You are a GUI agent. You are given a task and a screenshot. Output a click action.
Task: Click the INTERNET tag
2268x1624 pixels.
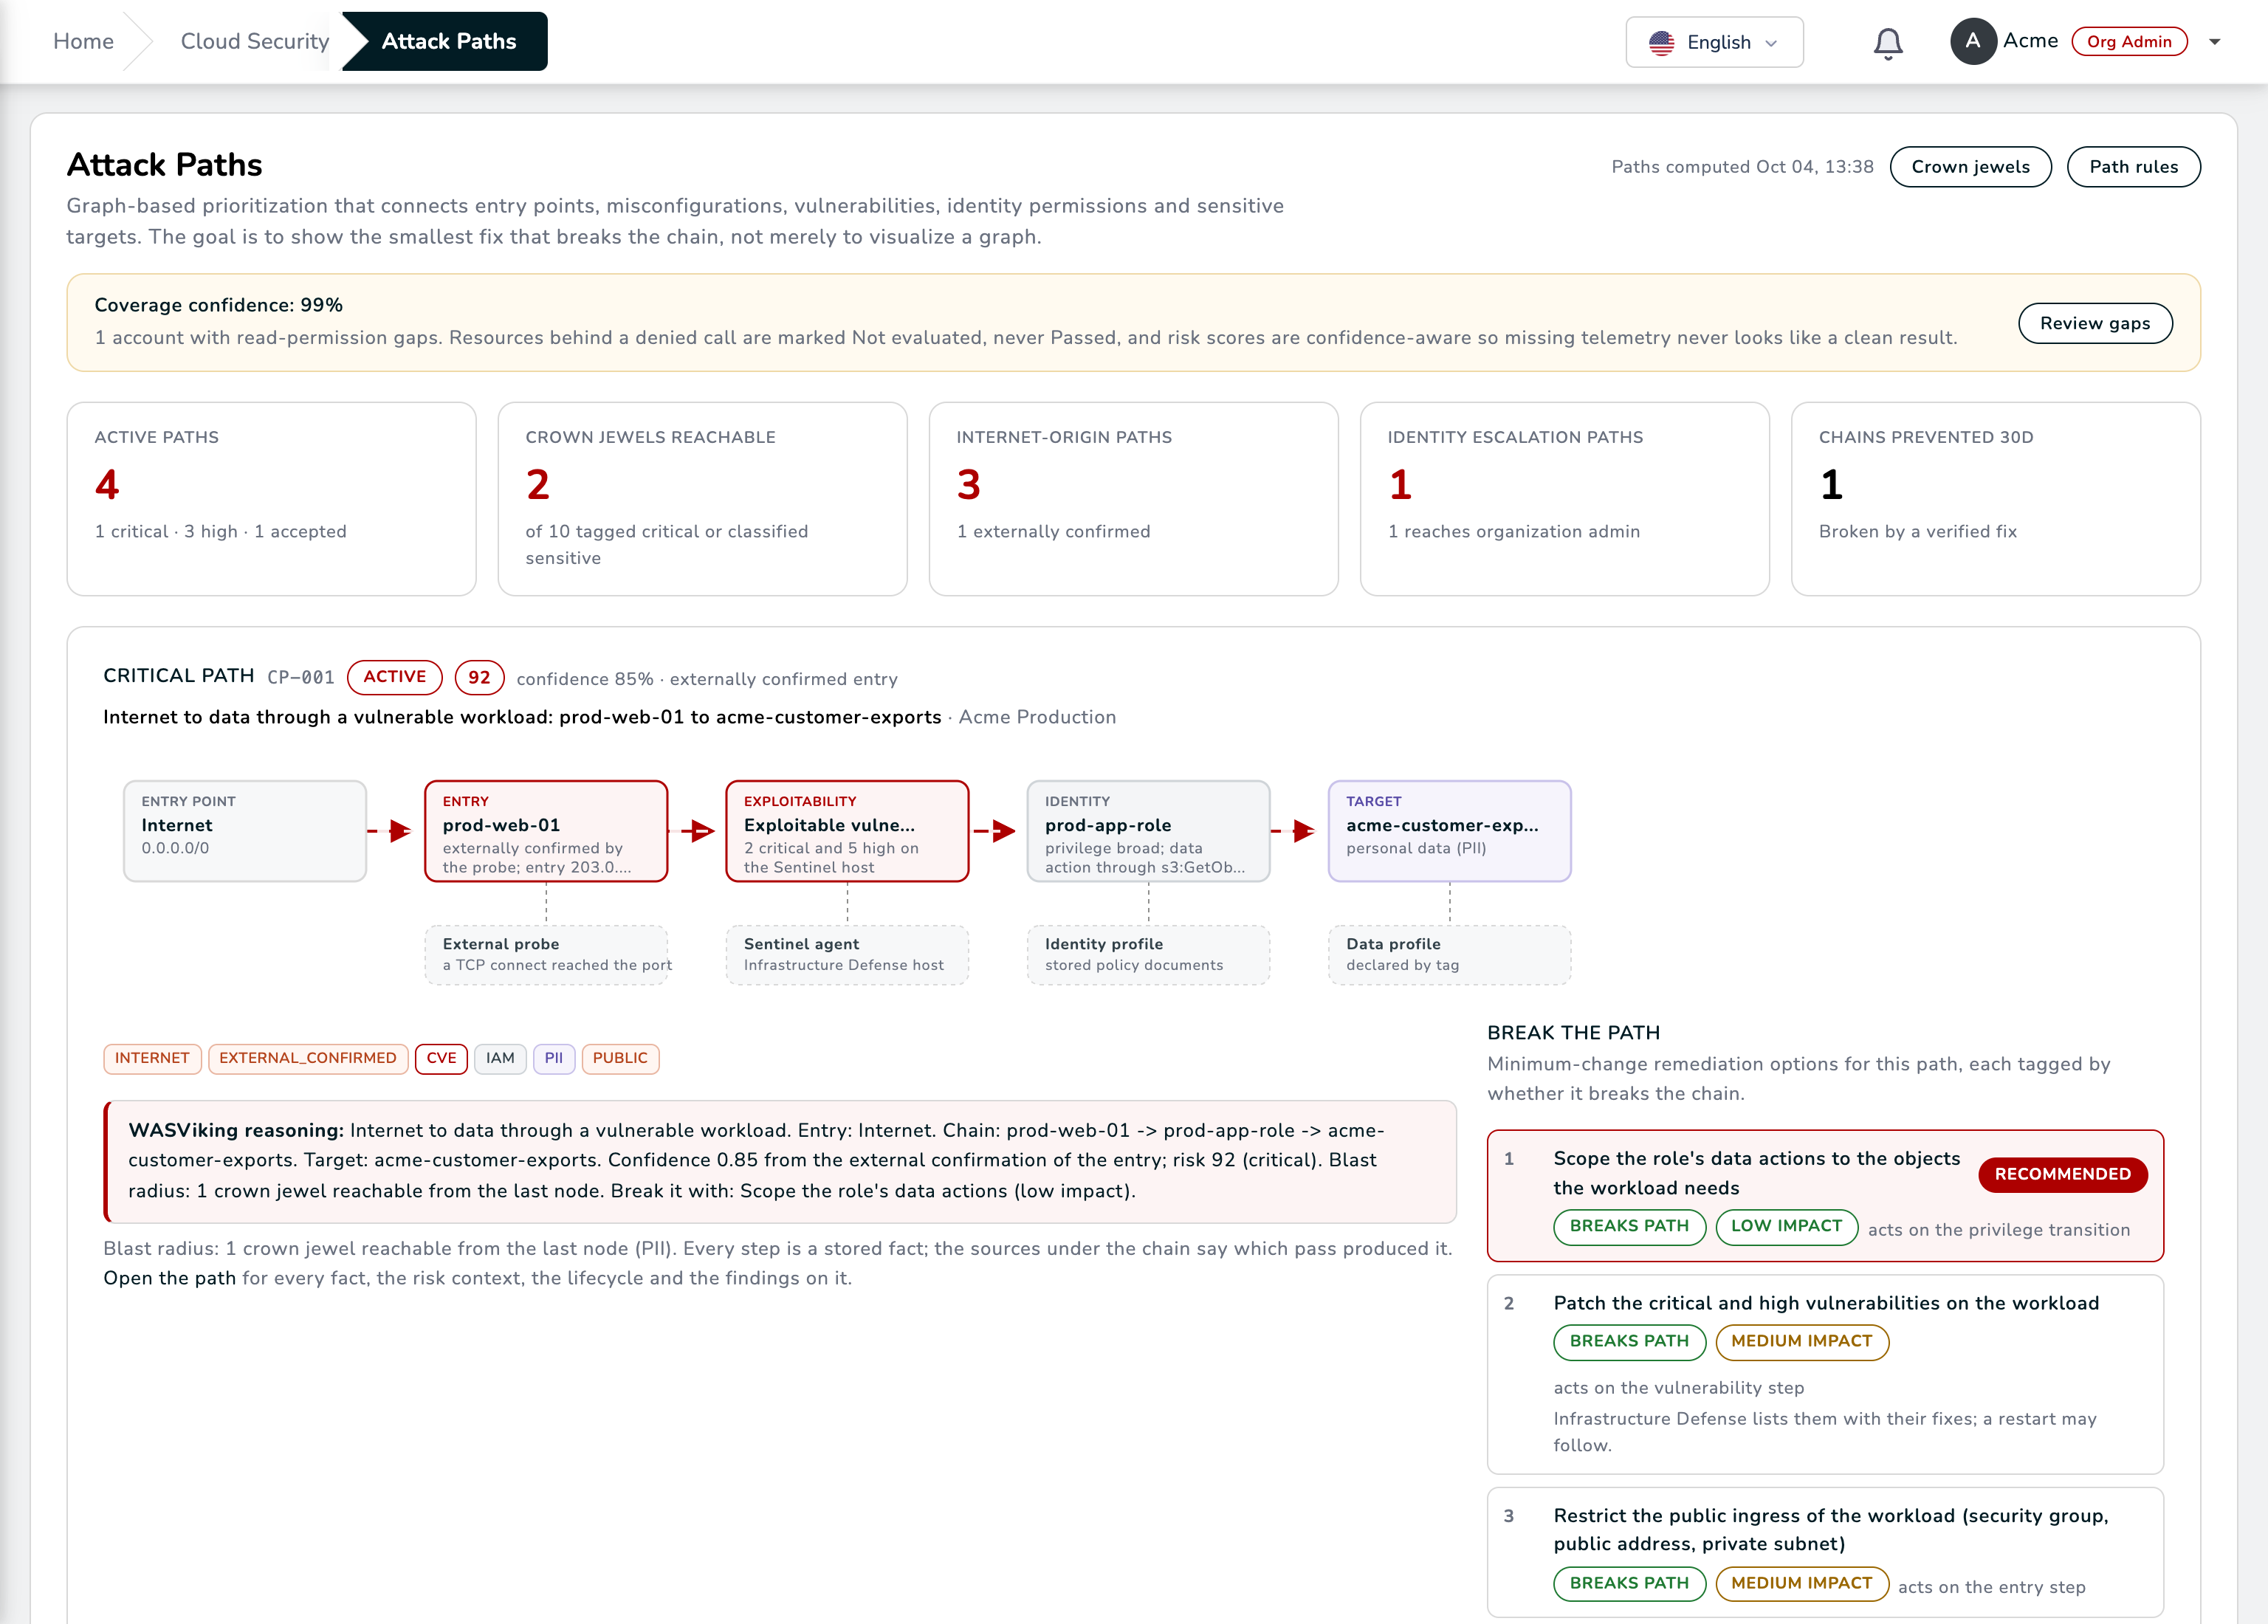[152, 1058]
